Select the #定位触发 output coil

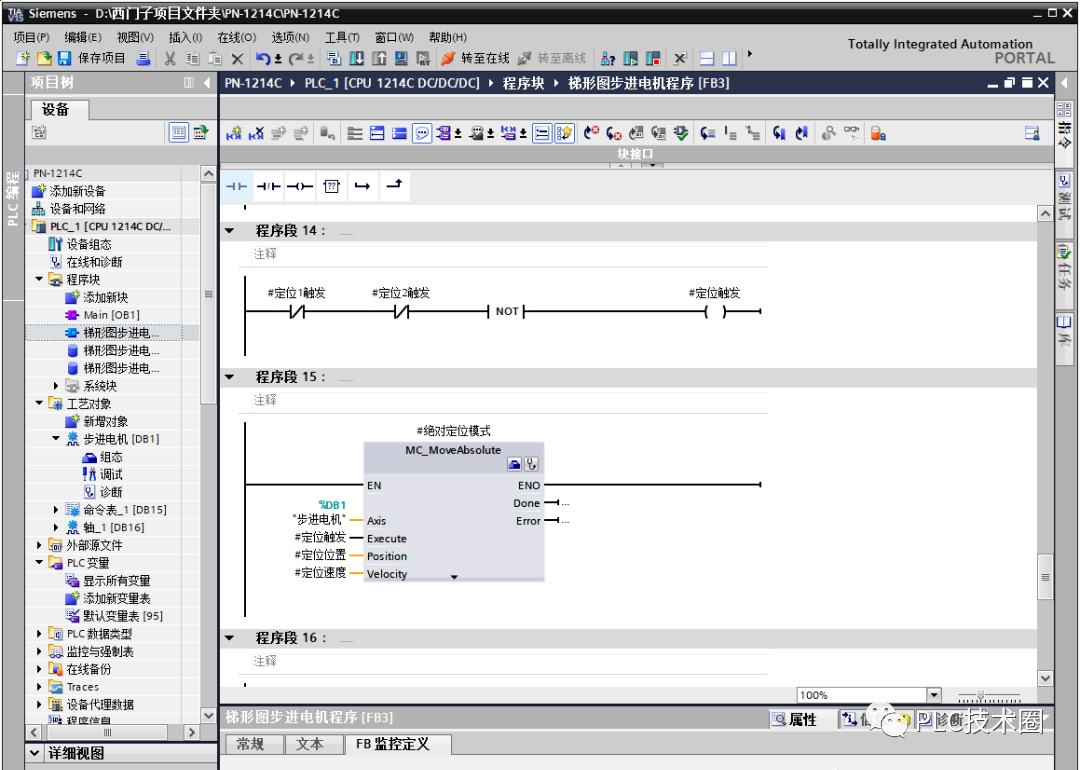tap(715, 311)
